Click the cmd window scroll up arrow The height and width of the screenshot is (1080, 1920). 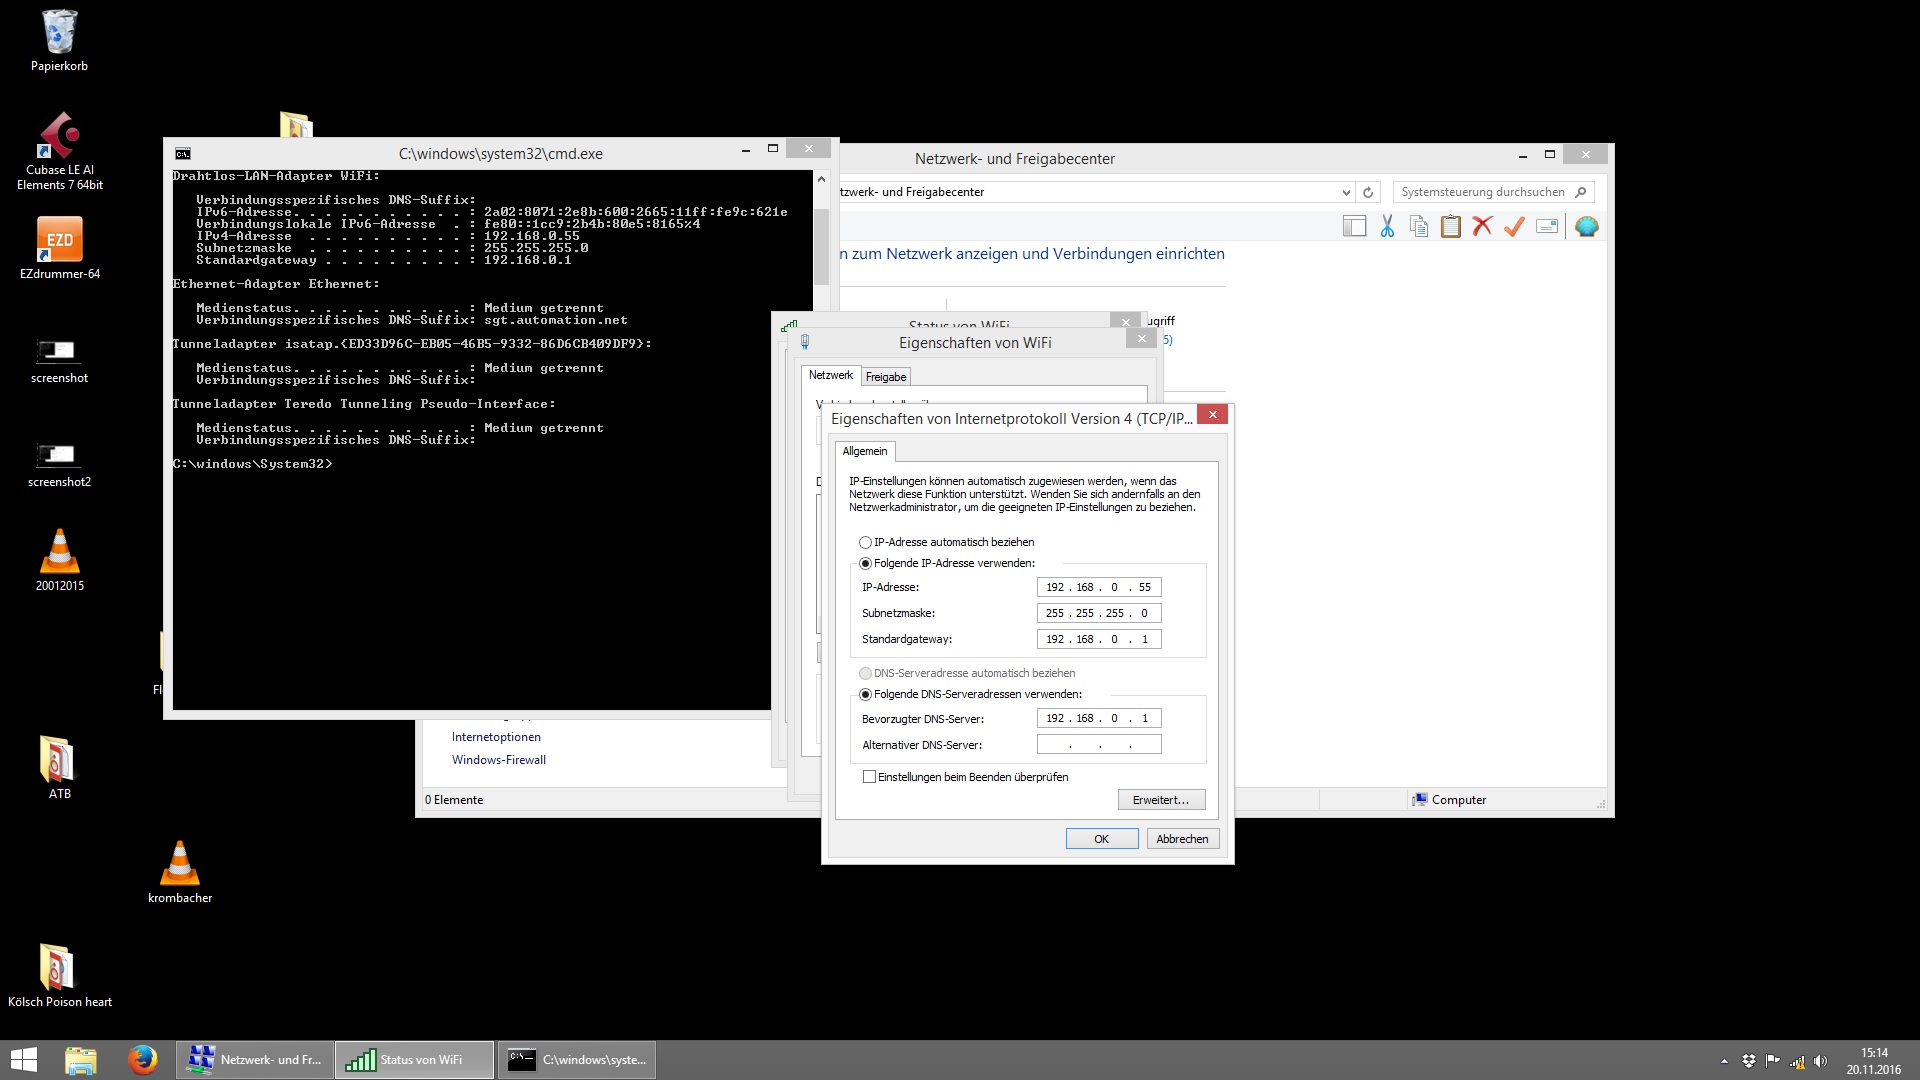(x=821, y=179)
